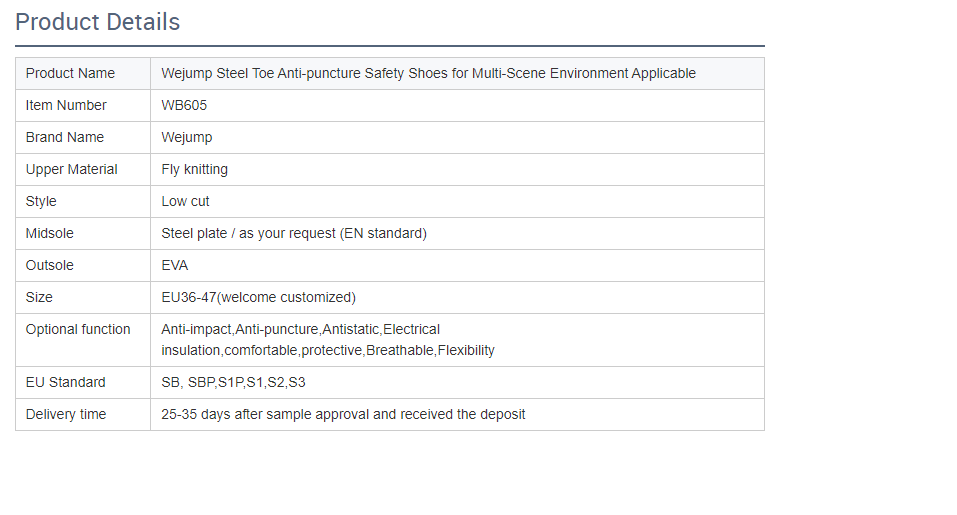Select the Product Name label cell
Viewport: 957px width, 515px height.
(70, 73)
